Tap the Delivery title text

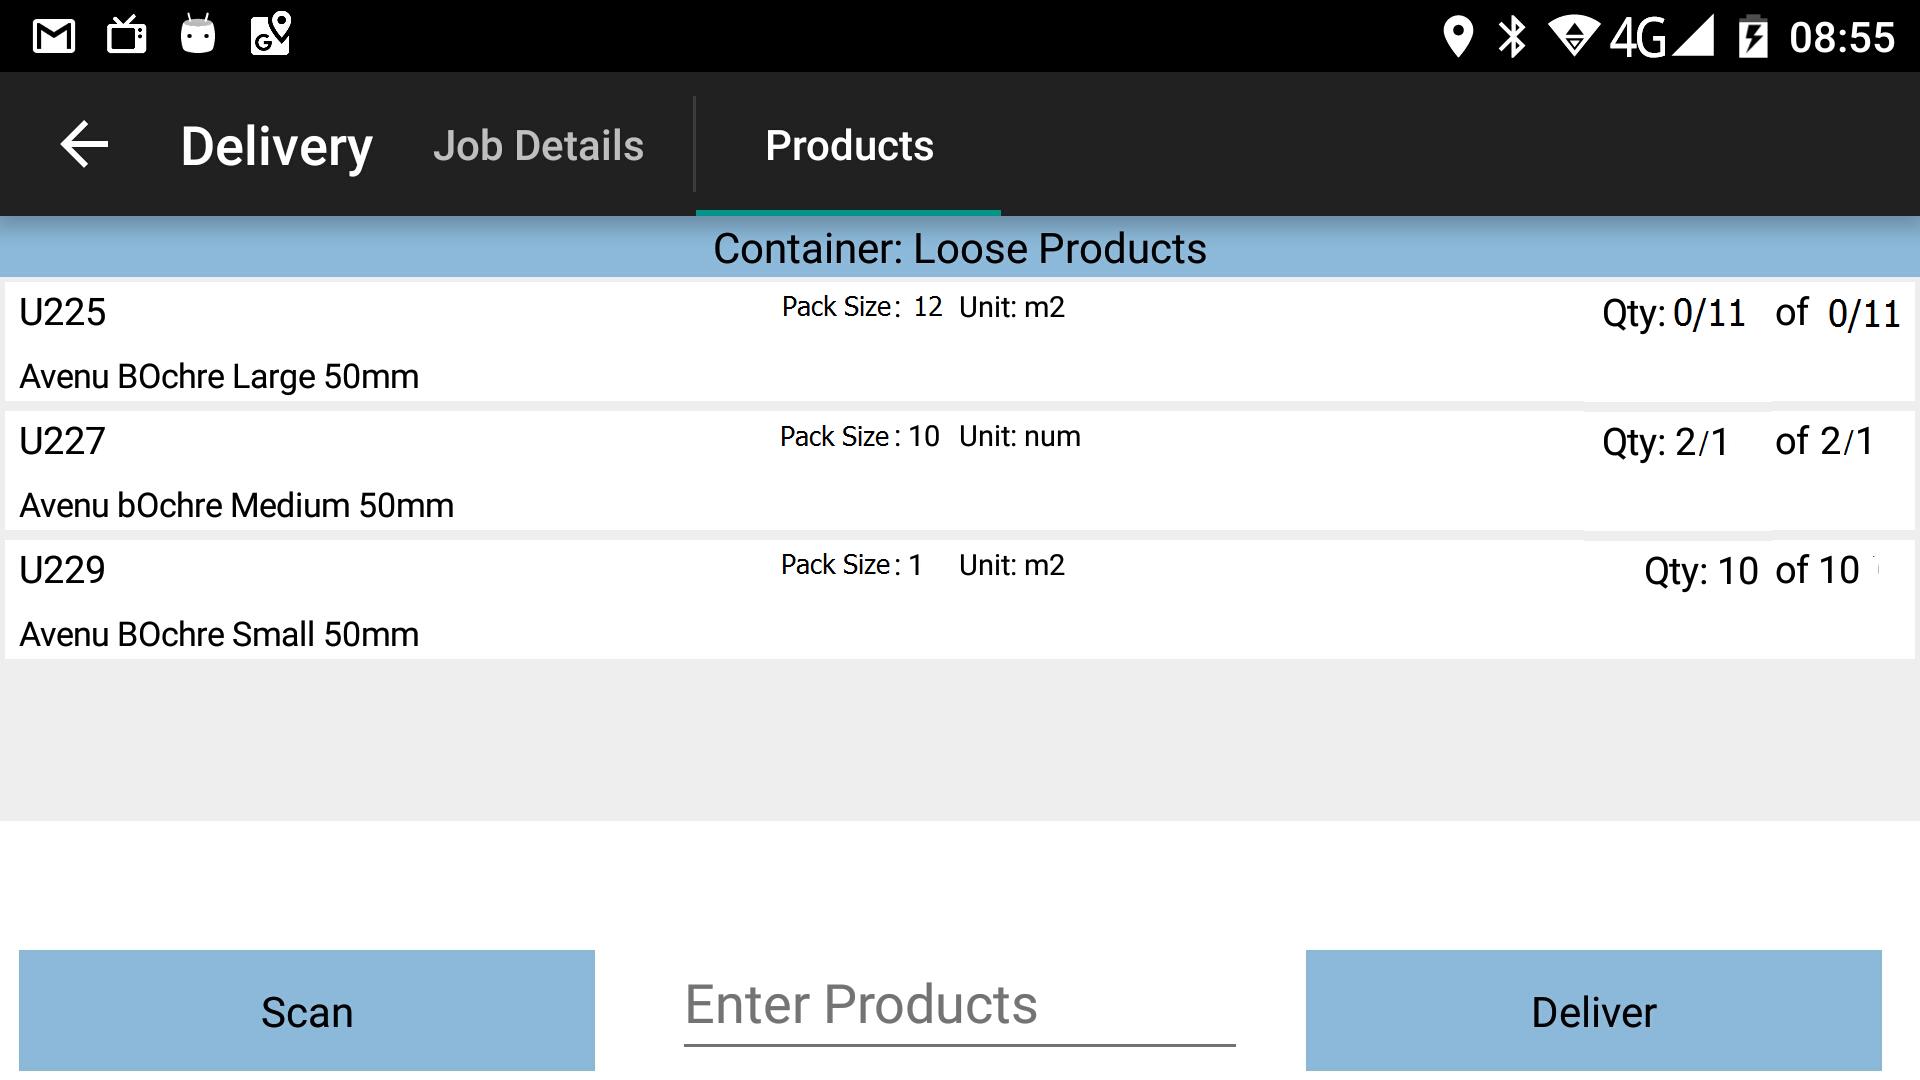pos(277,147)
